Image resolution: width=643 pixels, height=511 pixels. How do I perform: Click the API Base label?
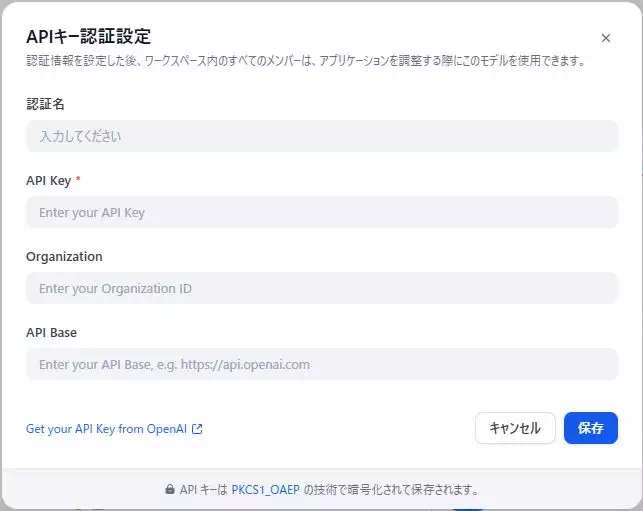[x=51, y=332]
